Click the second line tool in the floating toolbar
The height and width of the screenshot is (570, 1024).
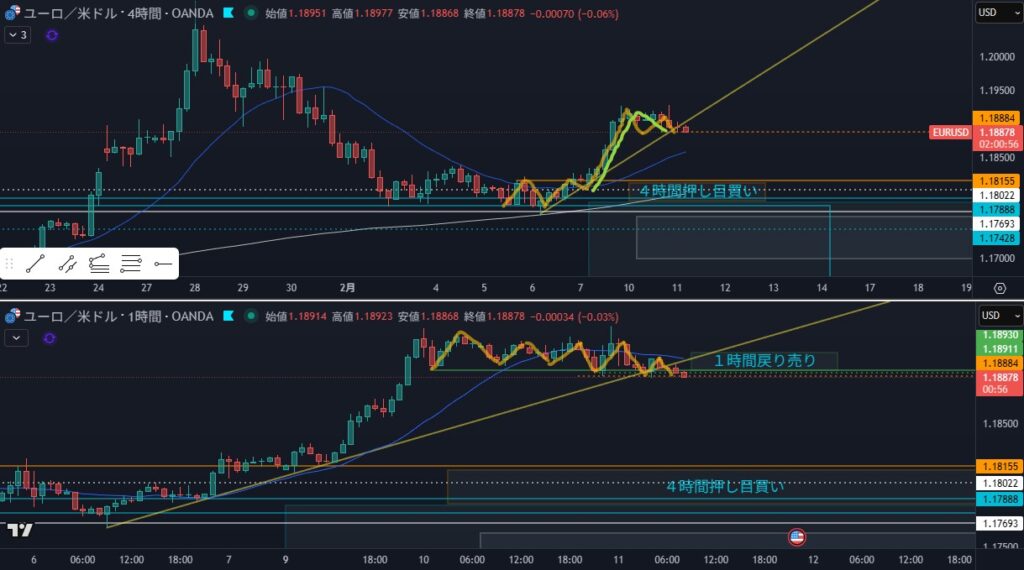67,264
